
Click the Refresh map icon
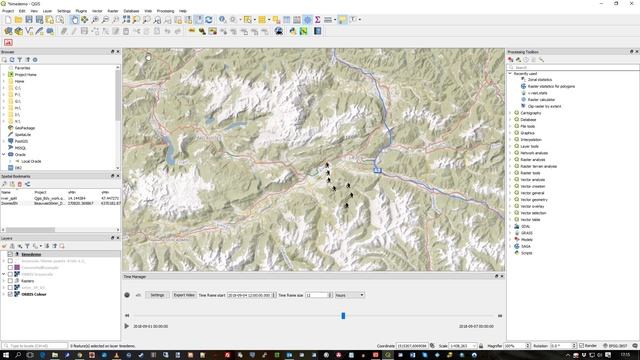coord(209,20)
